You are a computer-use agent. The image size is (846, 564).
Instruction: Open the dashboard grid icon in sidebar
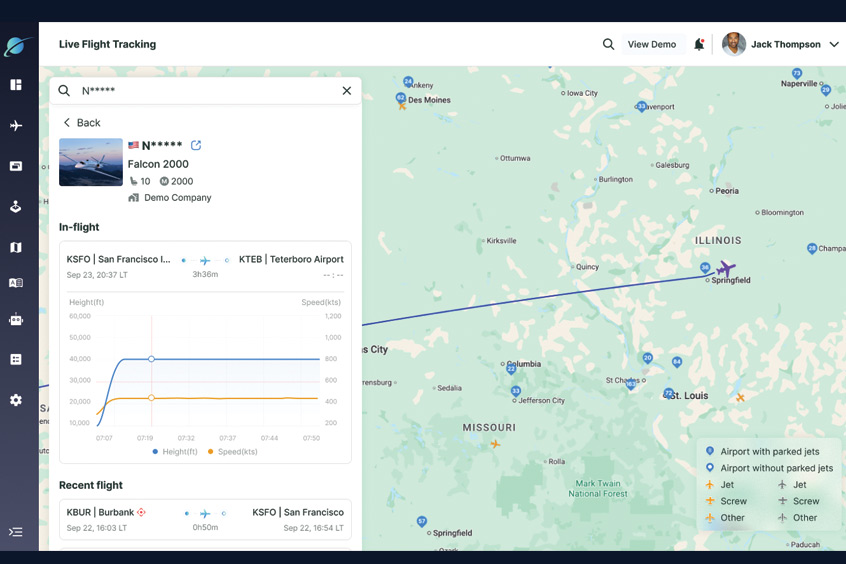point(16,85)
